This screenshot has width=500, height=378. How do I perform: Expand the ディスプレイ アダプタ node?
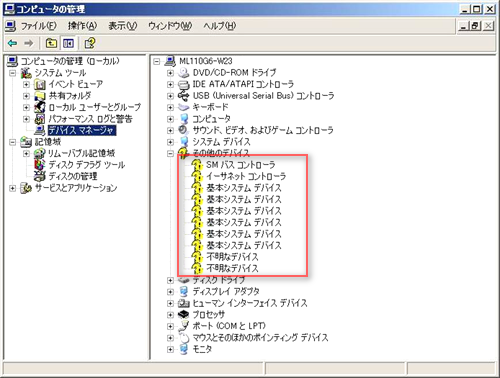[170, 292]
